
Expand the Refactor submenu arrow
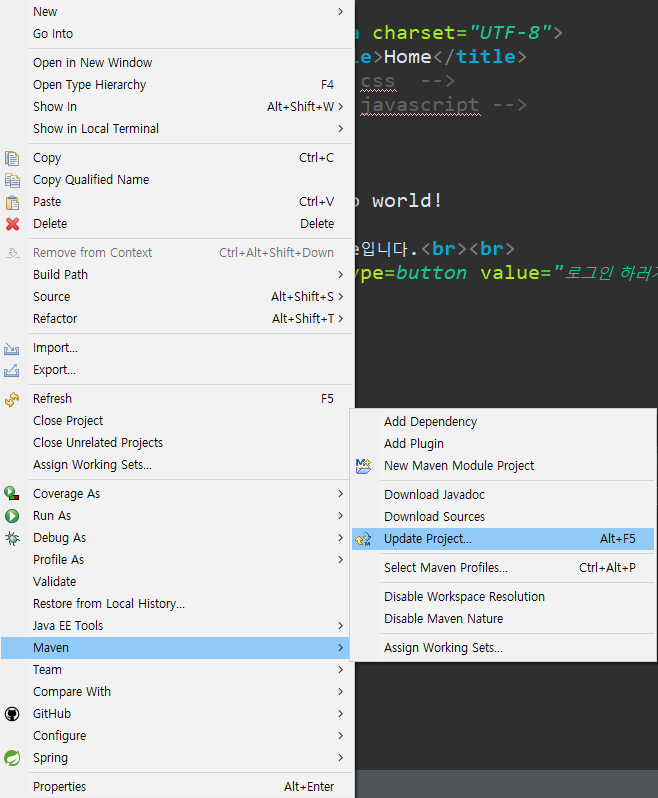click(x=340, y=319)
